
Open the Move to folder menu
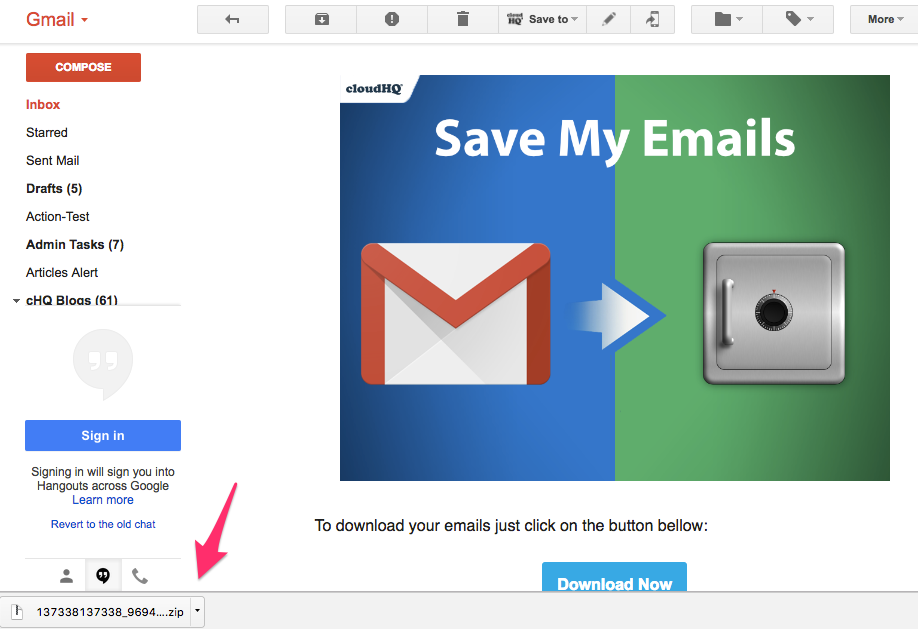click(x=726, y=19)
